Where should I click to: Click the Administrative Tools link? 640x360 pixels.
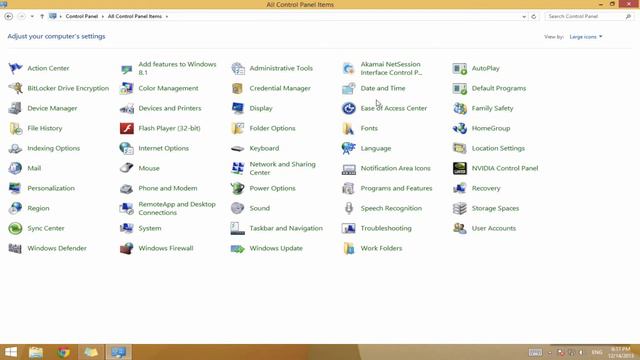pos(281,68)
